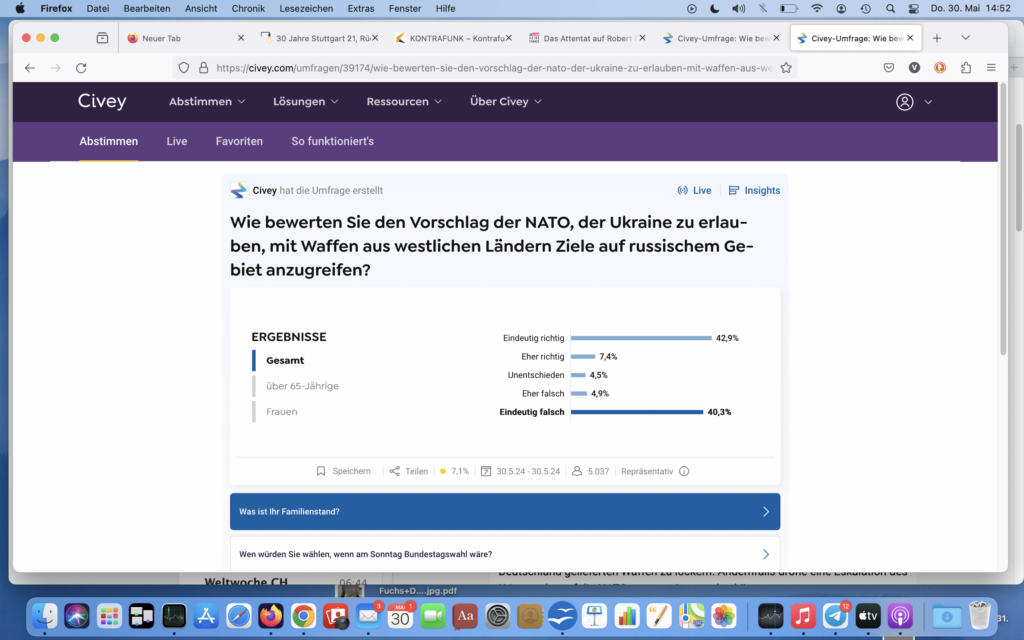Open the Firefox extensions puzzle icon
Screen dimensions: 1024x640
(965, 68)
